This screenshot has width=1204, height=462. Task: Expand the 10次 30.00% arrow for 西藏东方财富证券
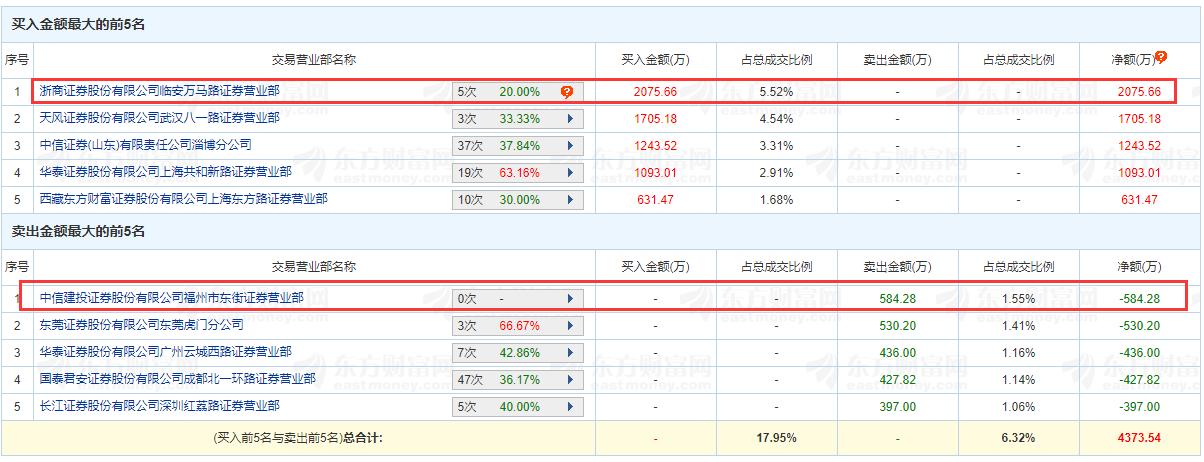pyautogui.click(x=571, y=200)
